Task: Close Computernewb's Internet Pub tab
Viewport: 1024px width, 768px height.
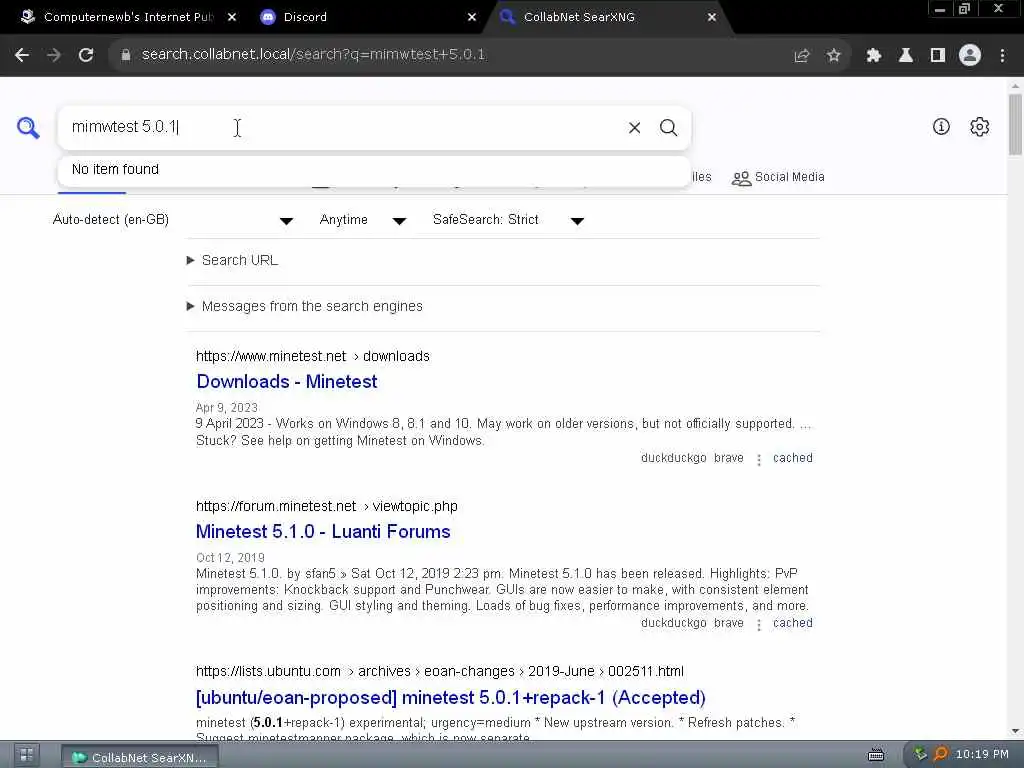Action: pos(232,17)
